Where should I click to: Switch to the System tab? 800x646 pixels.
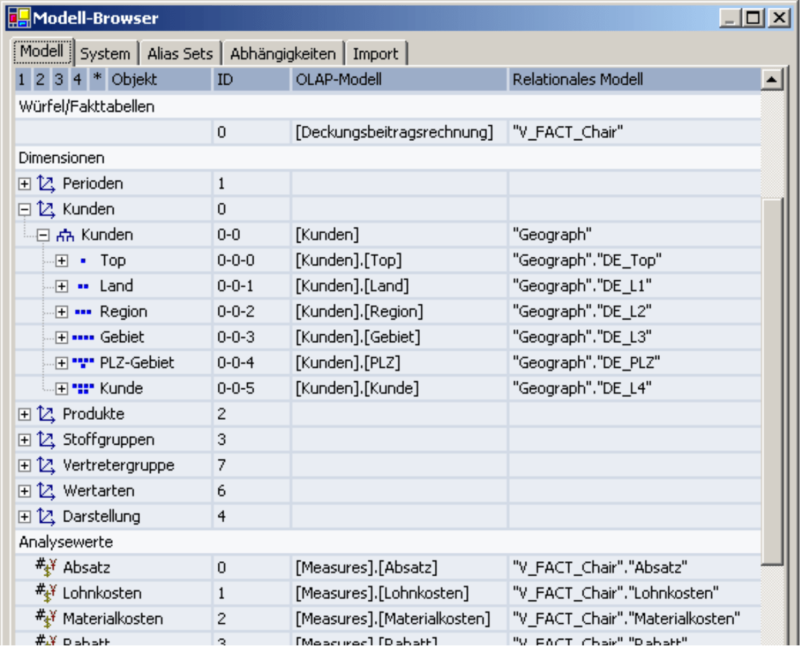pos(105,54)
